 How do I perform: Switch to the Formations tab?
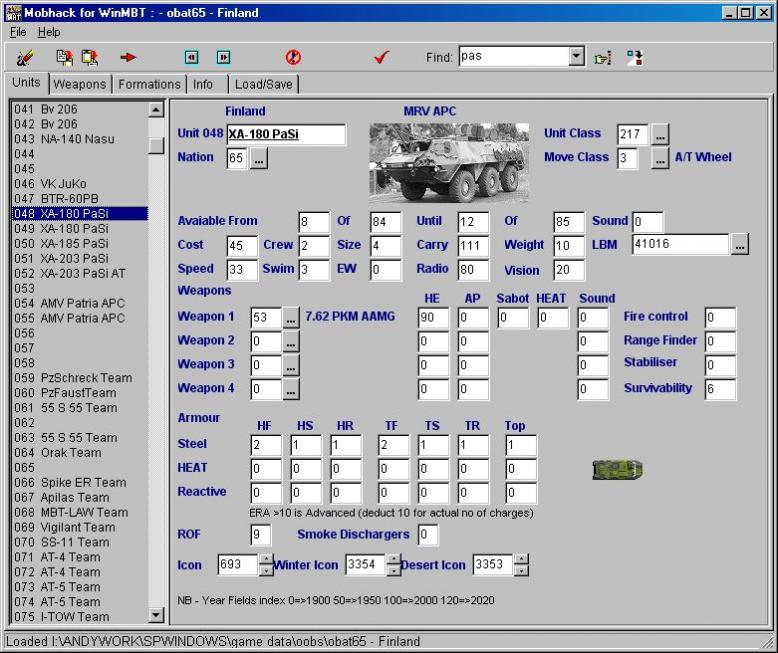click(x=149, y=84)
